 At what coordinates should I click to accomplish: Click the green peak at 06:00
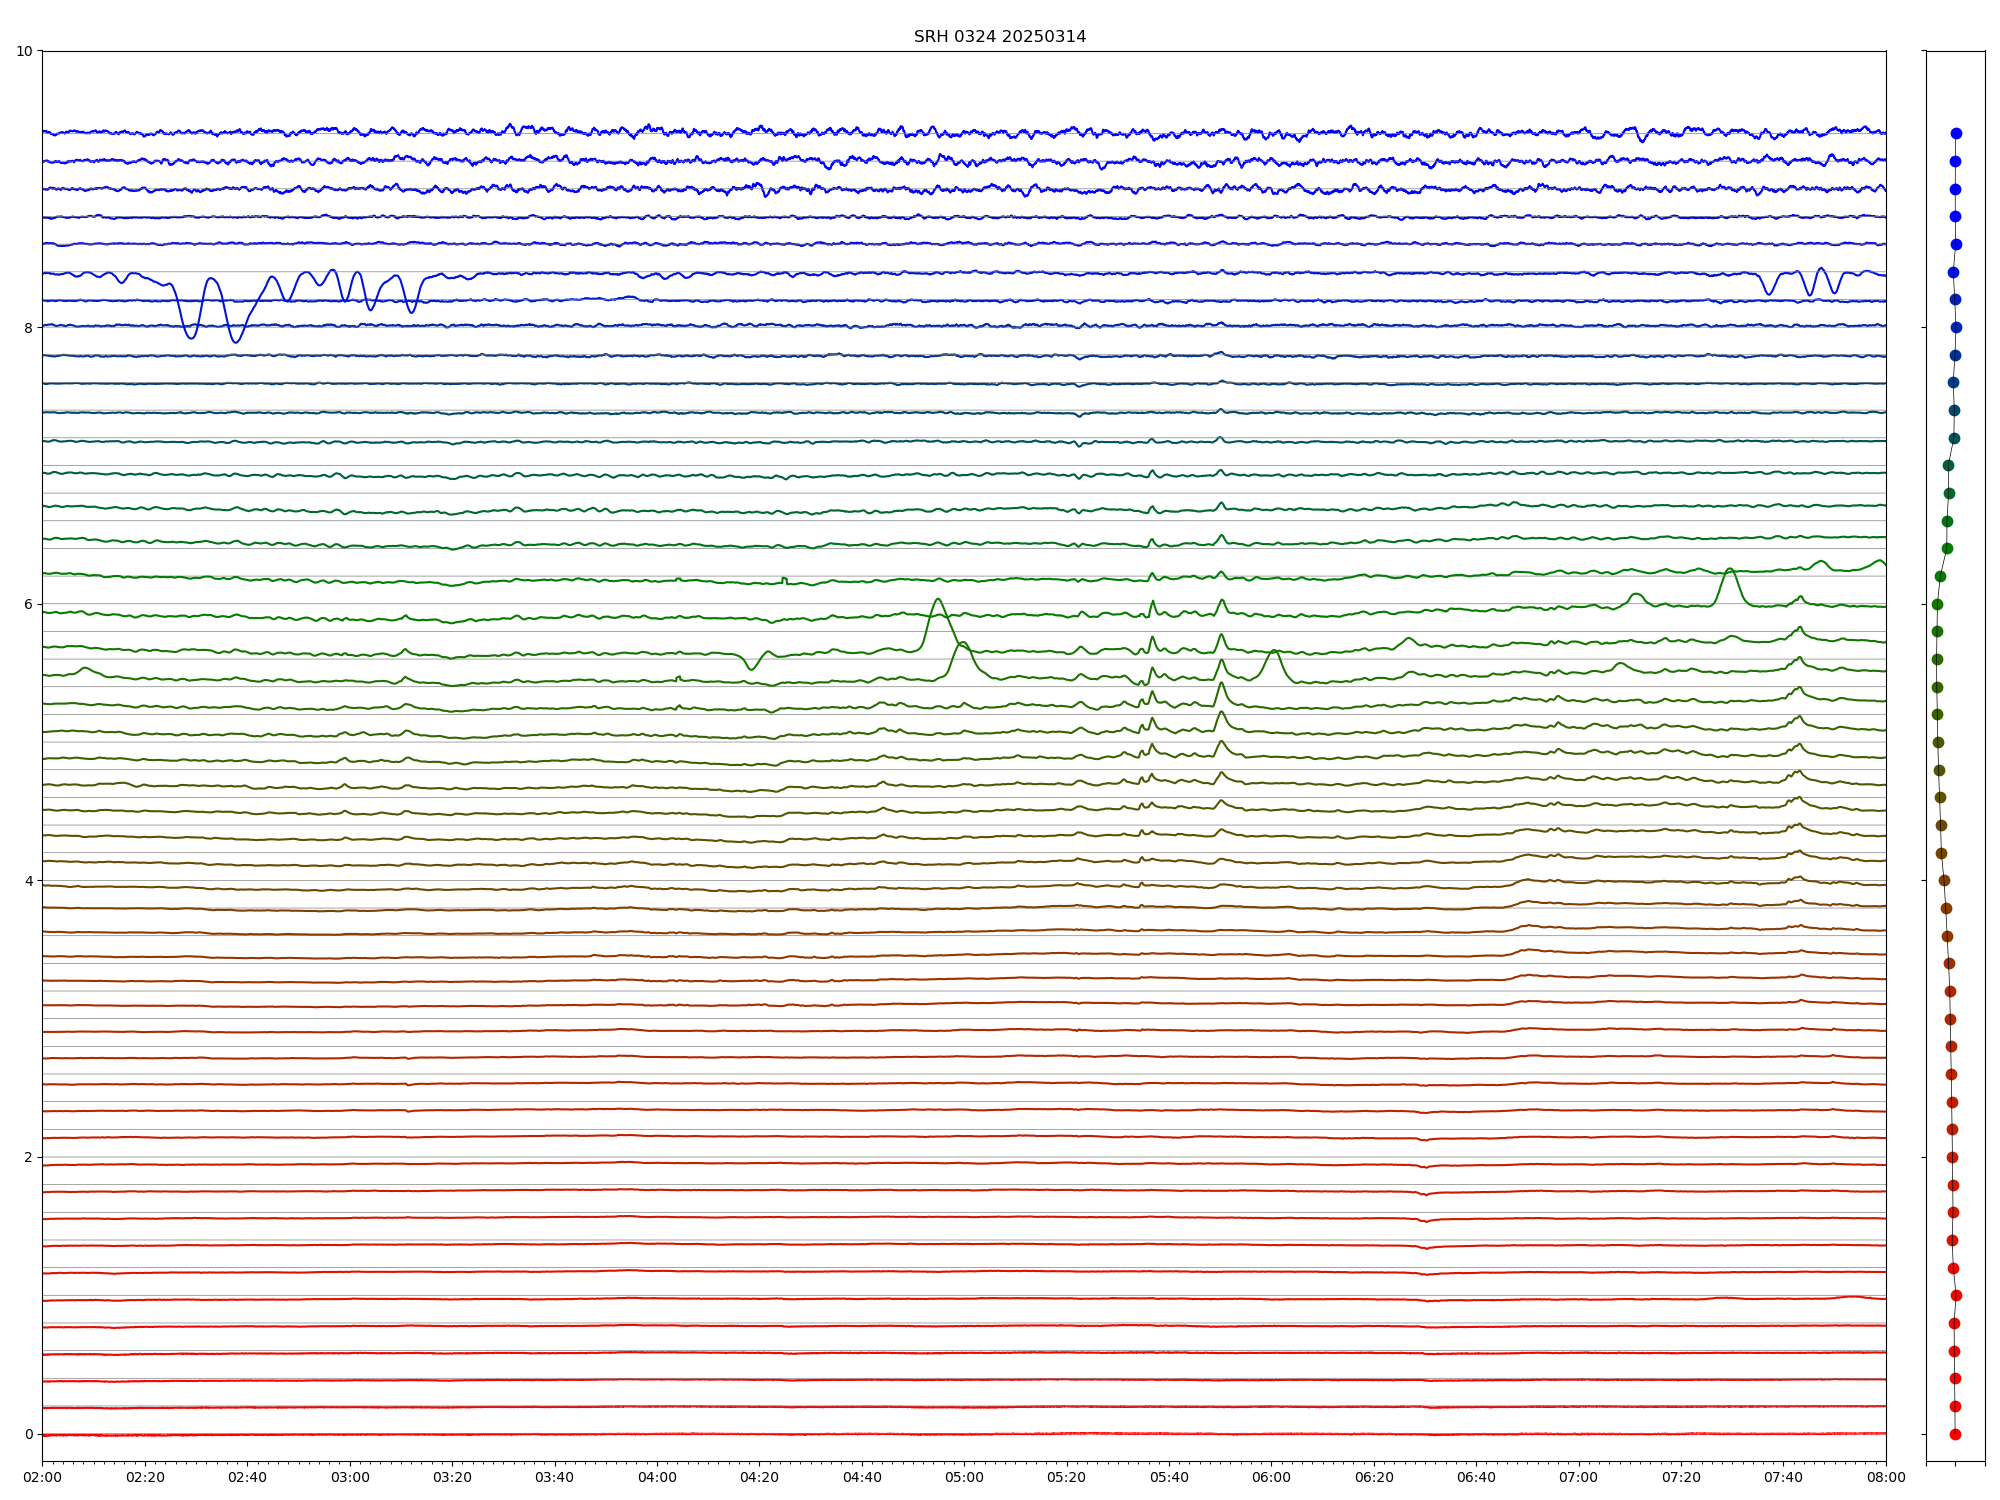coord(1273,652)
